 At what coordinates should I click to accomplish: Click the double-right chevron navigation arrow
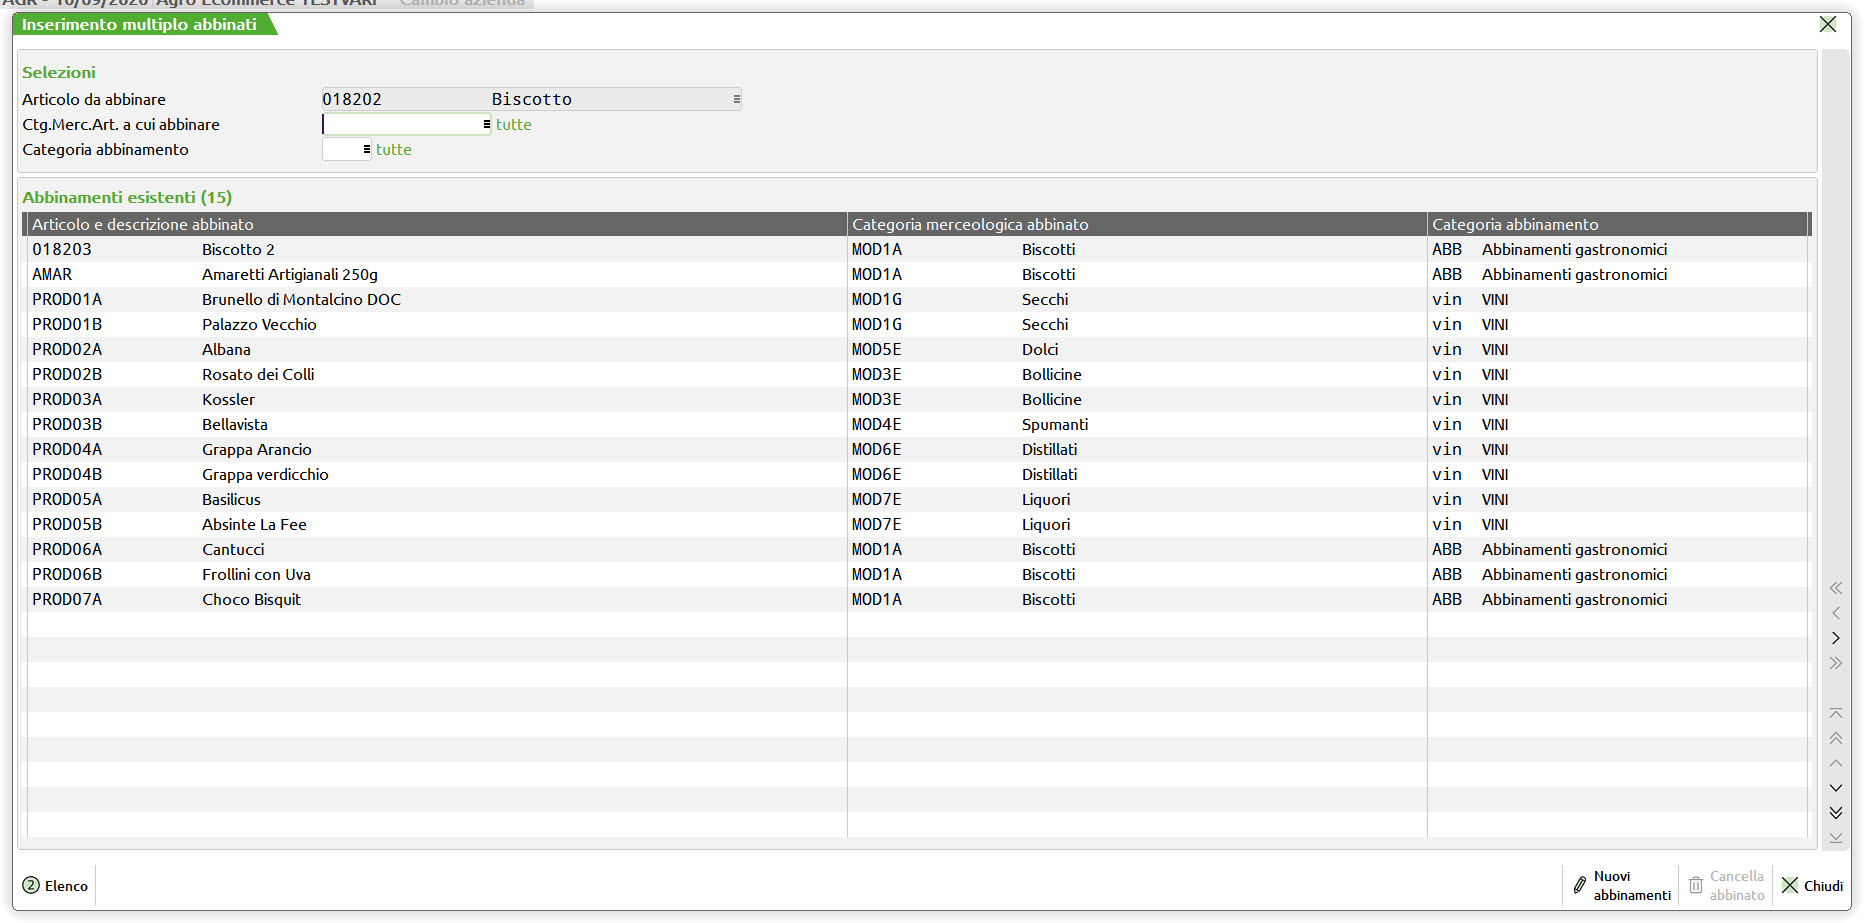tap(1836, 663)
